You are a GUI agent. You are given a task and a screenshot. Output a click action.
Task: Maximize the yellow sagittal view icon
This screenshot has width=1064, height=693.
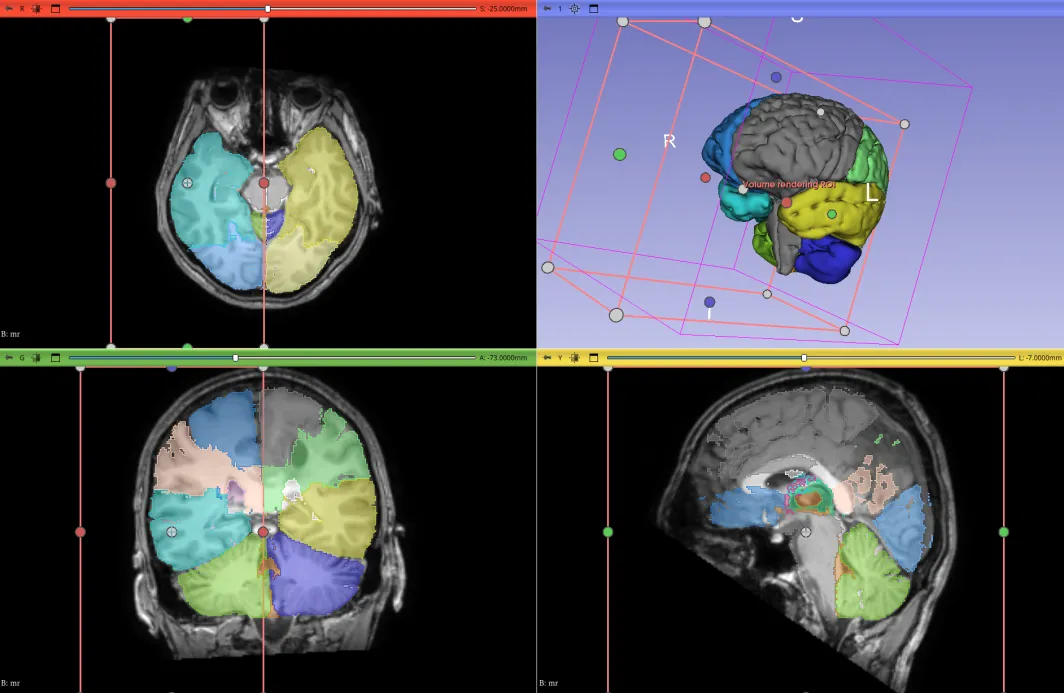(x=593, y=357)
